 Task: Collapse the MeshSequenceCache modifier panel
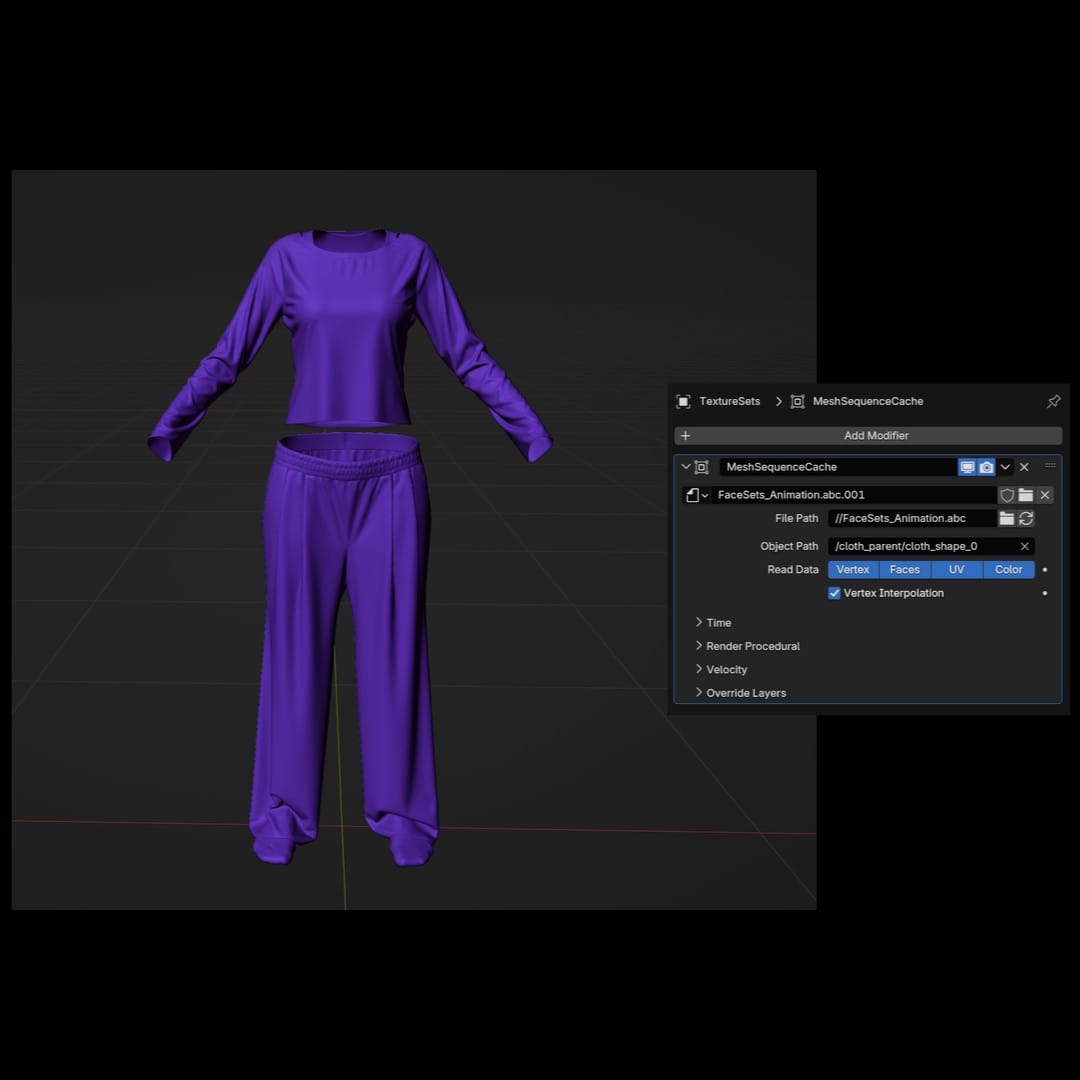click(x=686, y=466)
